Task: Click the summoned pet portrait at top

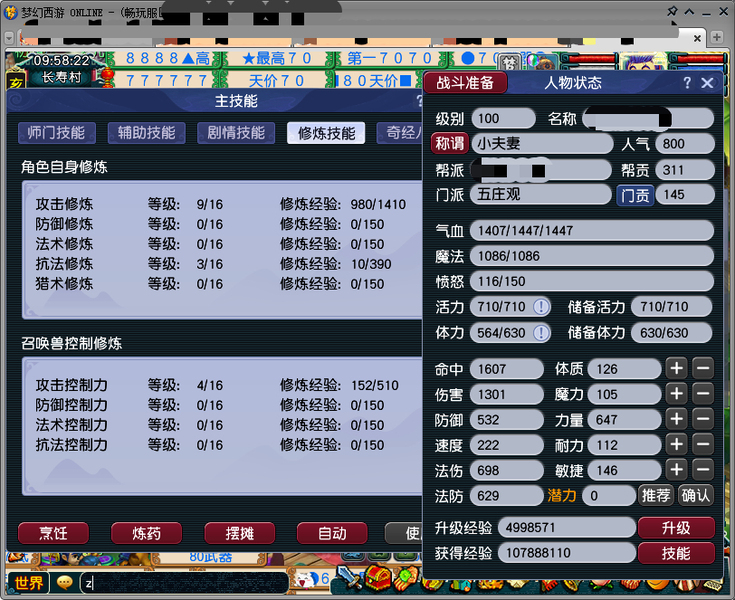Action: coord(542,62)
